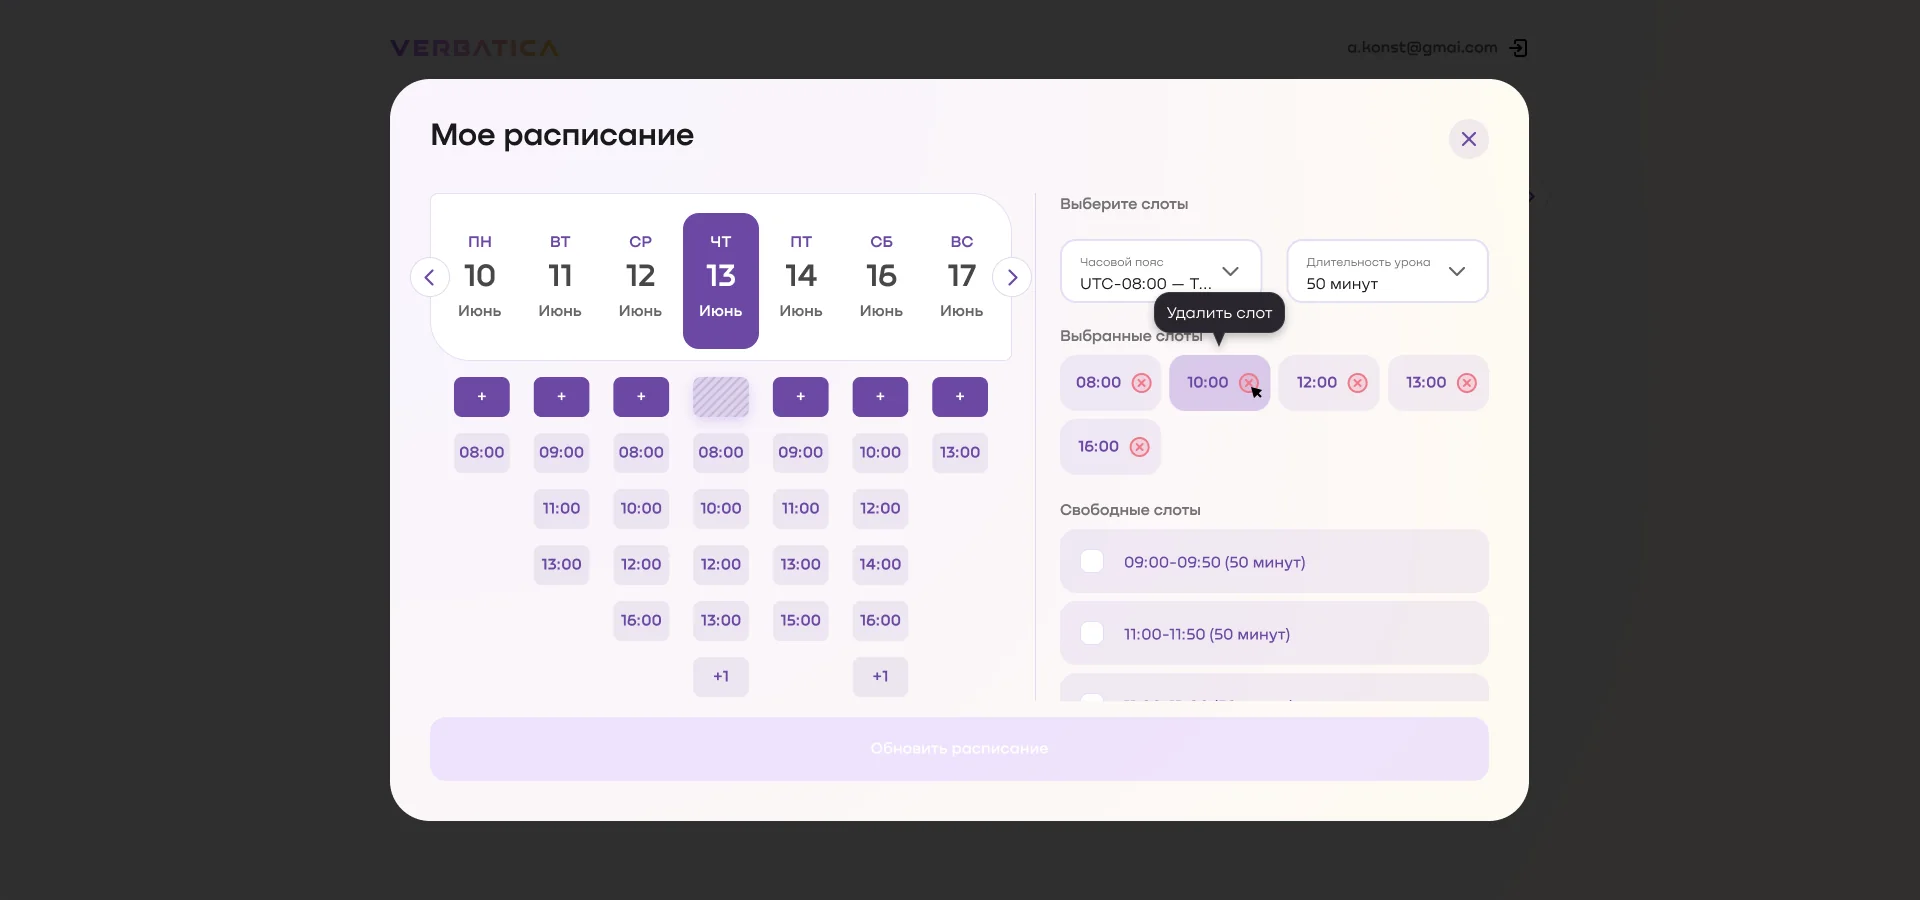The image size is (1920, 900).
Task: Click Saturday's 10:00 slot
Action: [x=880, y=453]
